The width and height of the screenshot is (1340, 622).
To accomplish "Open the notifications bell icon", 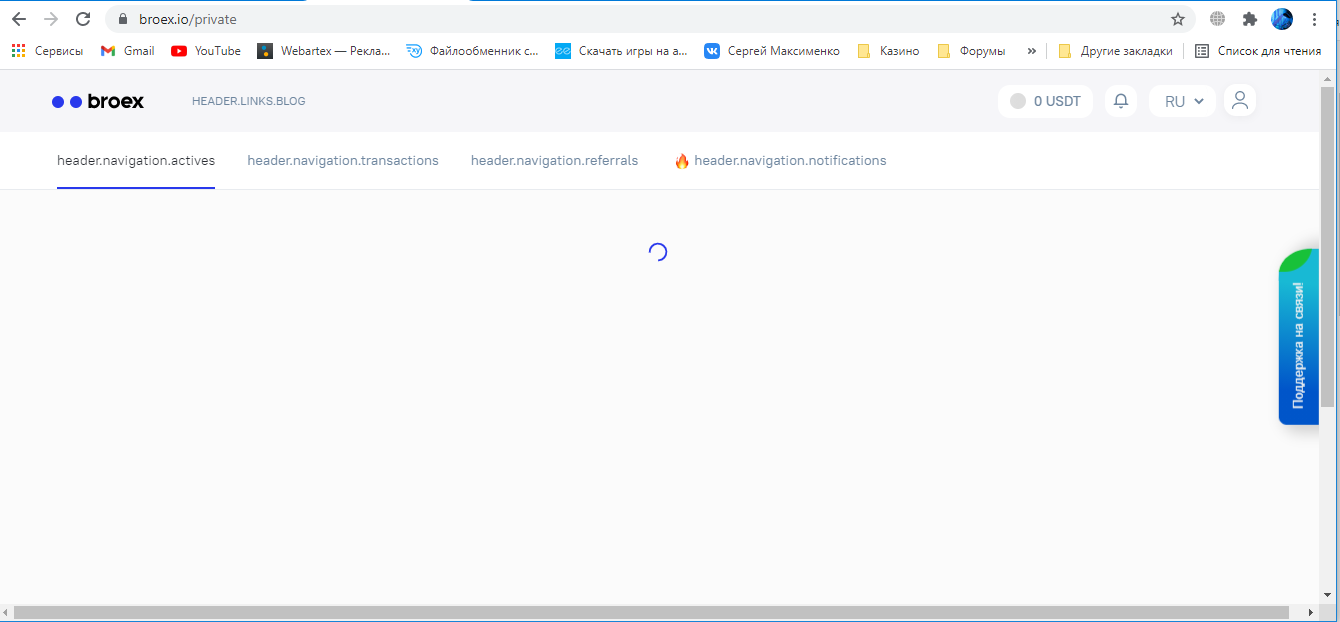I will 1121,101.
